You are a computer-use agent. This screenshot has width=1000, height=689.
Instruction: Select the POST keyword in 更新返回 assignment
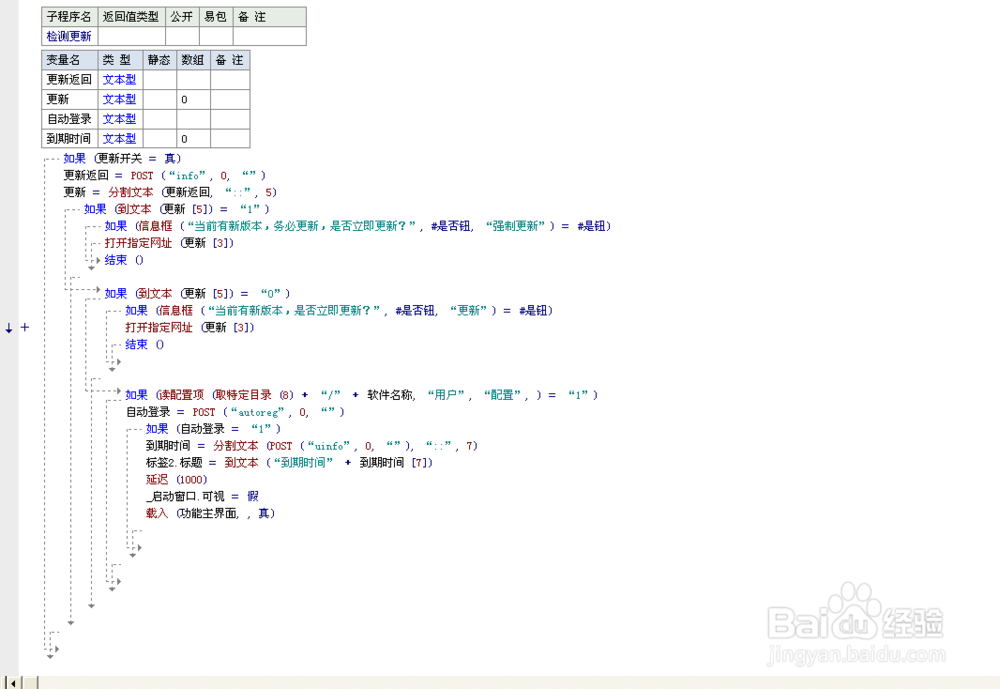point(141,175)
